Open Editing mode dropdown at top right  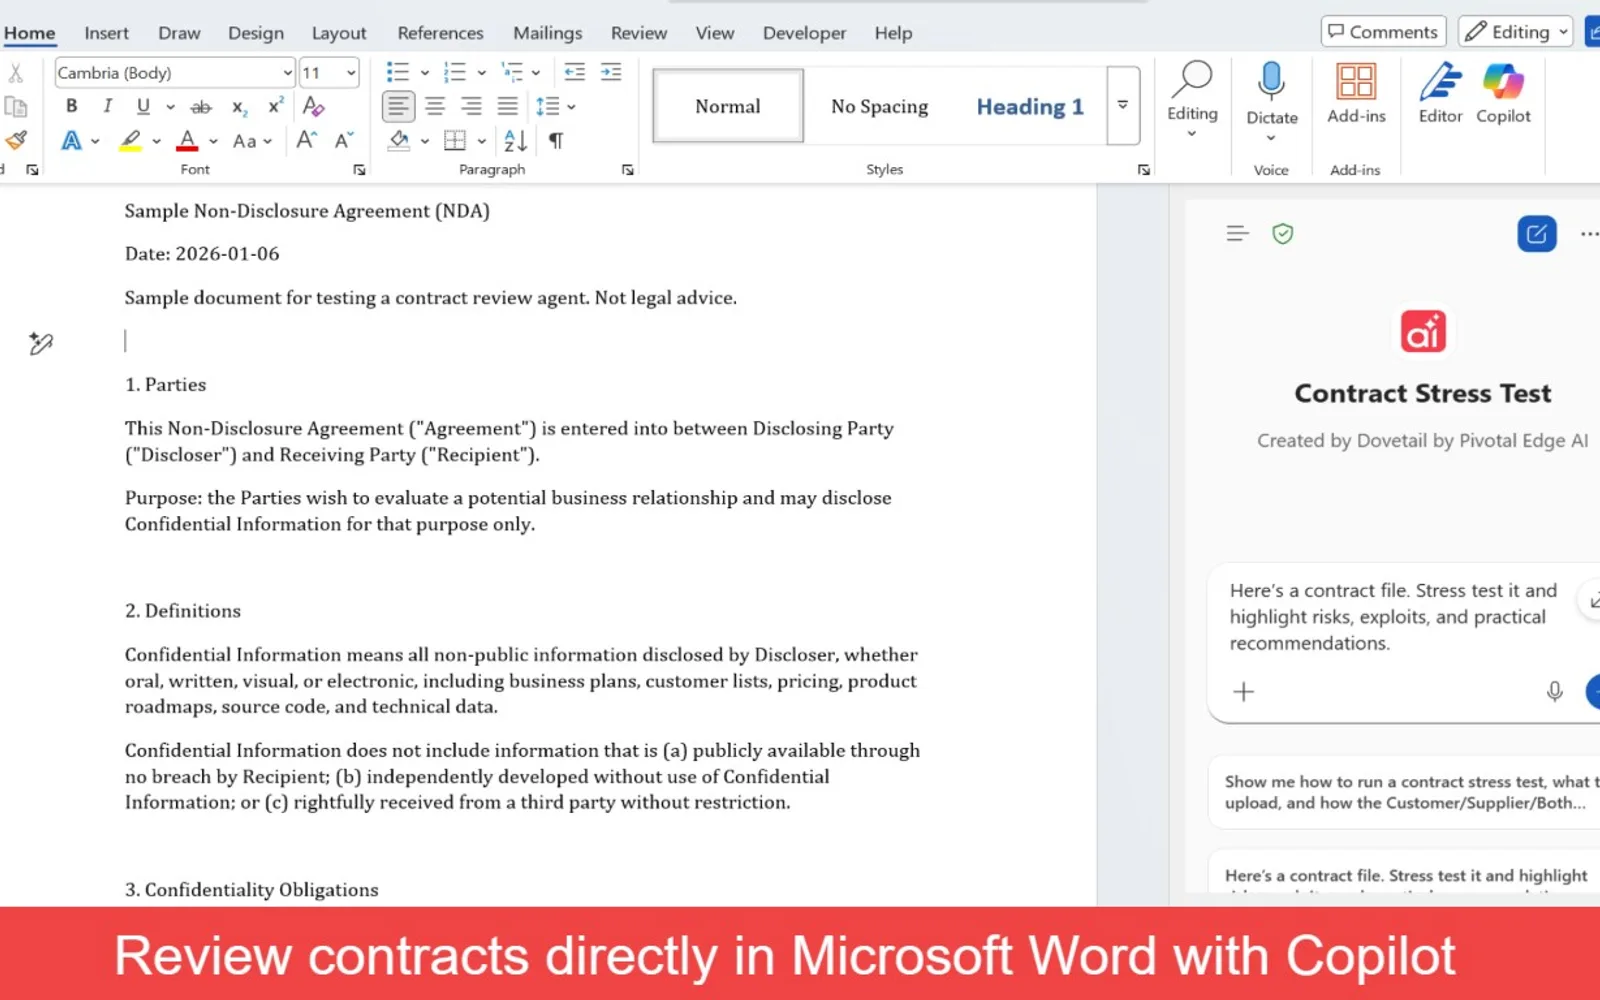tap(1515, 32)
